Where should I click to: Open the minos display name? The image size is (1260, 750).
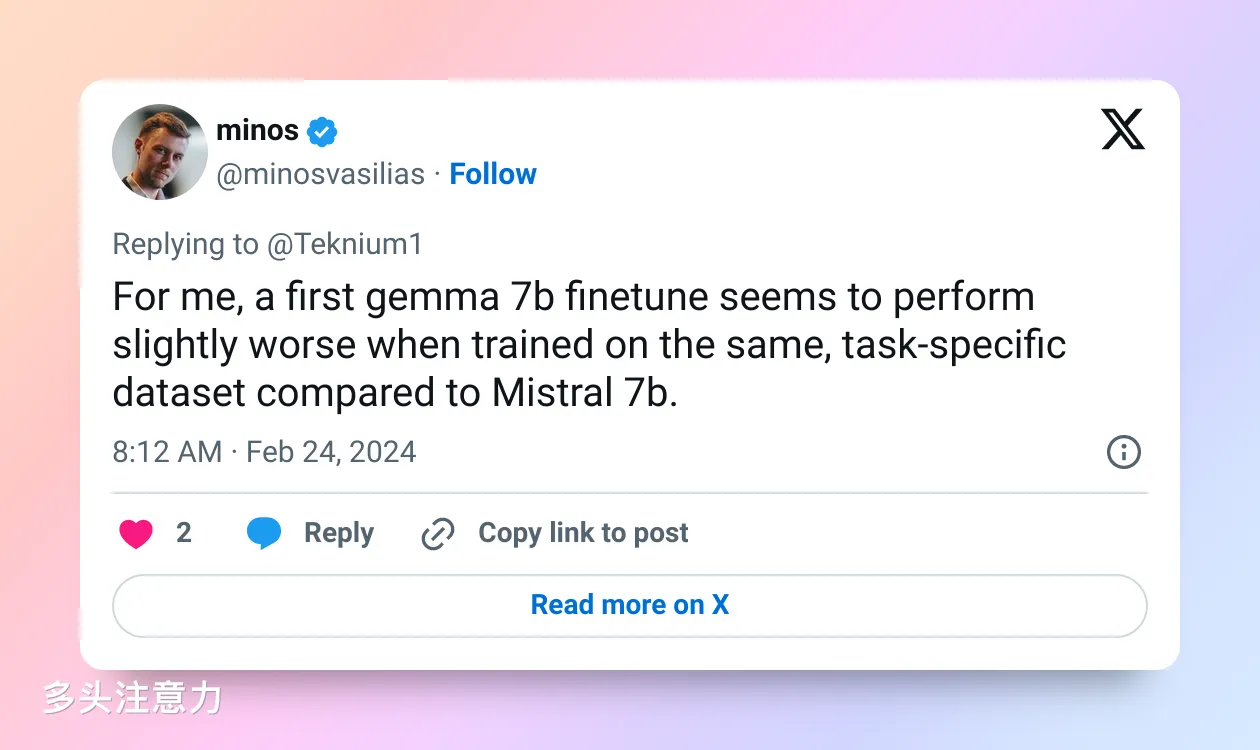click(x=257, y=130)
